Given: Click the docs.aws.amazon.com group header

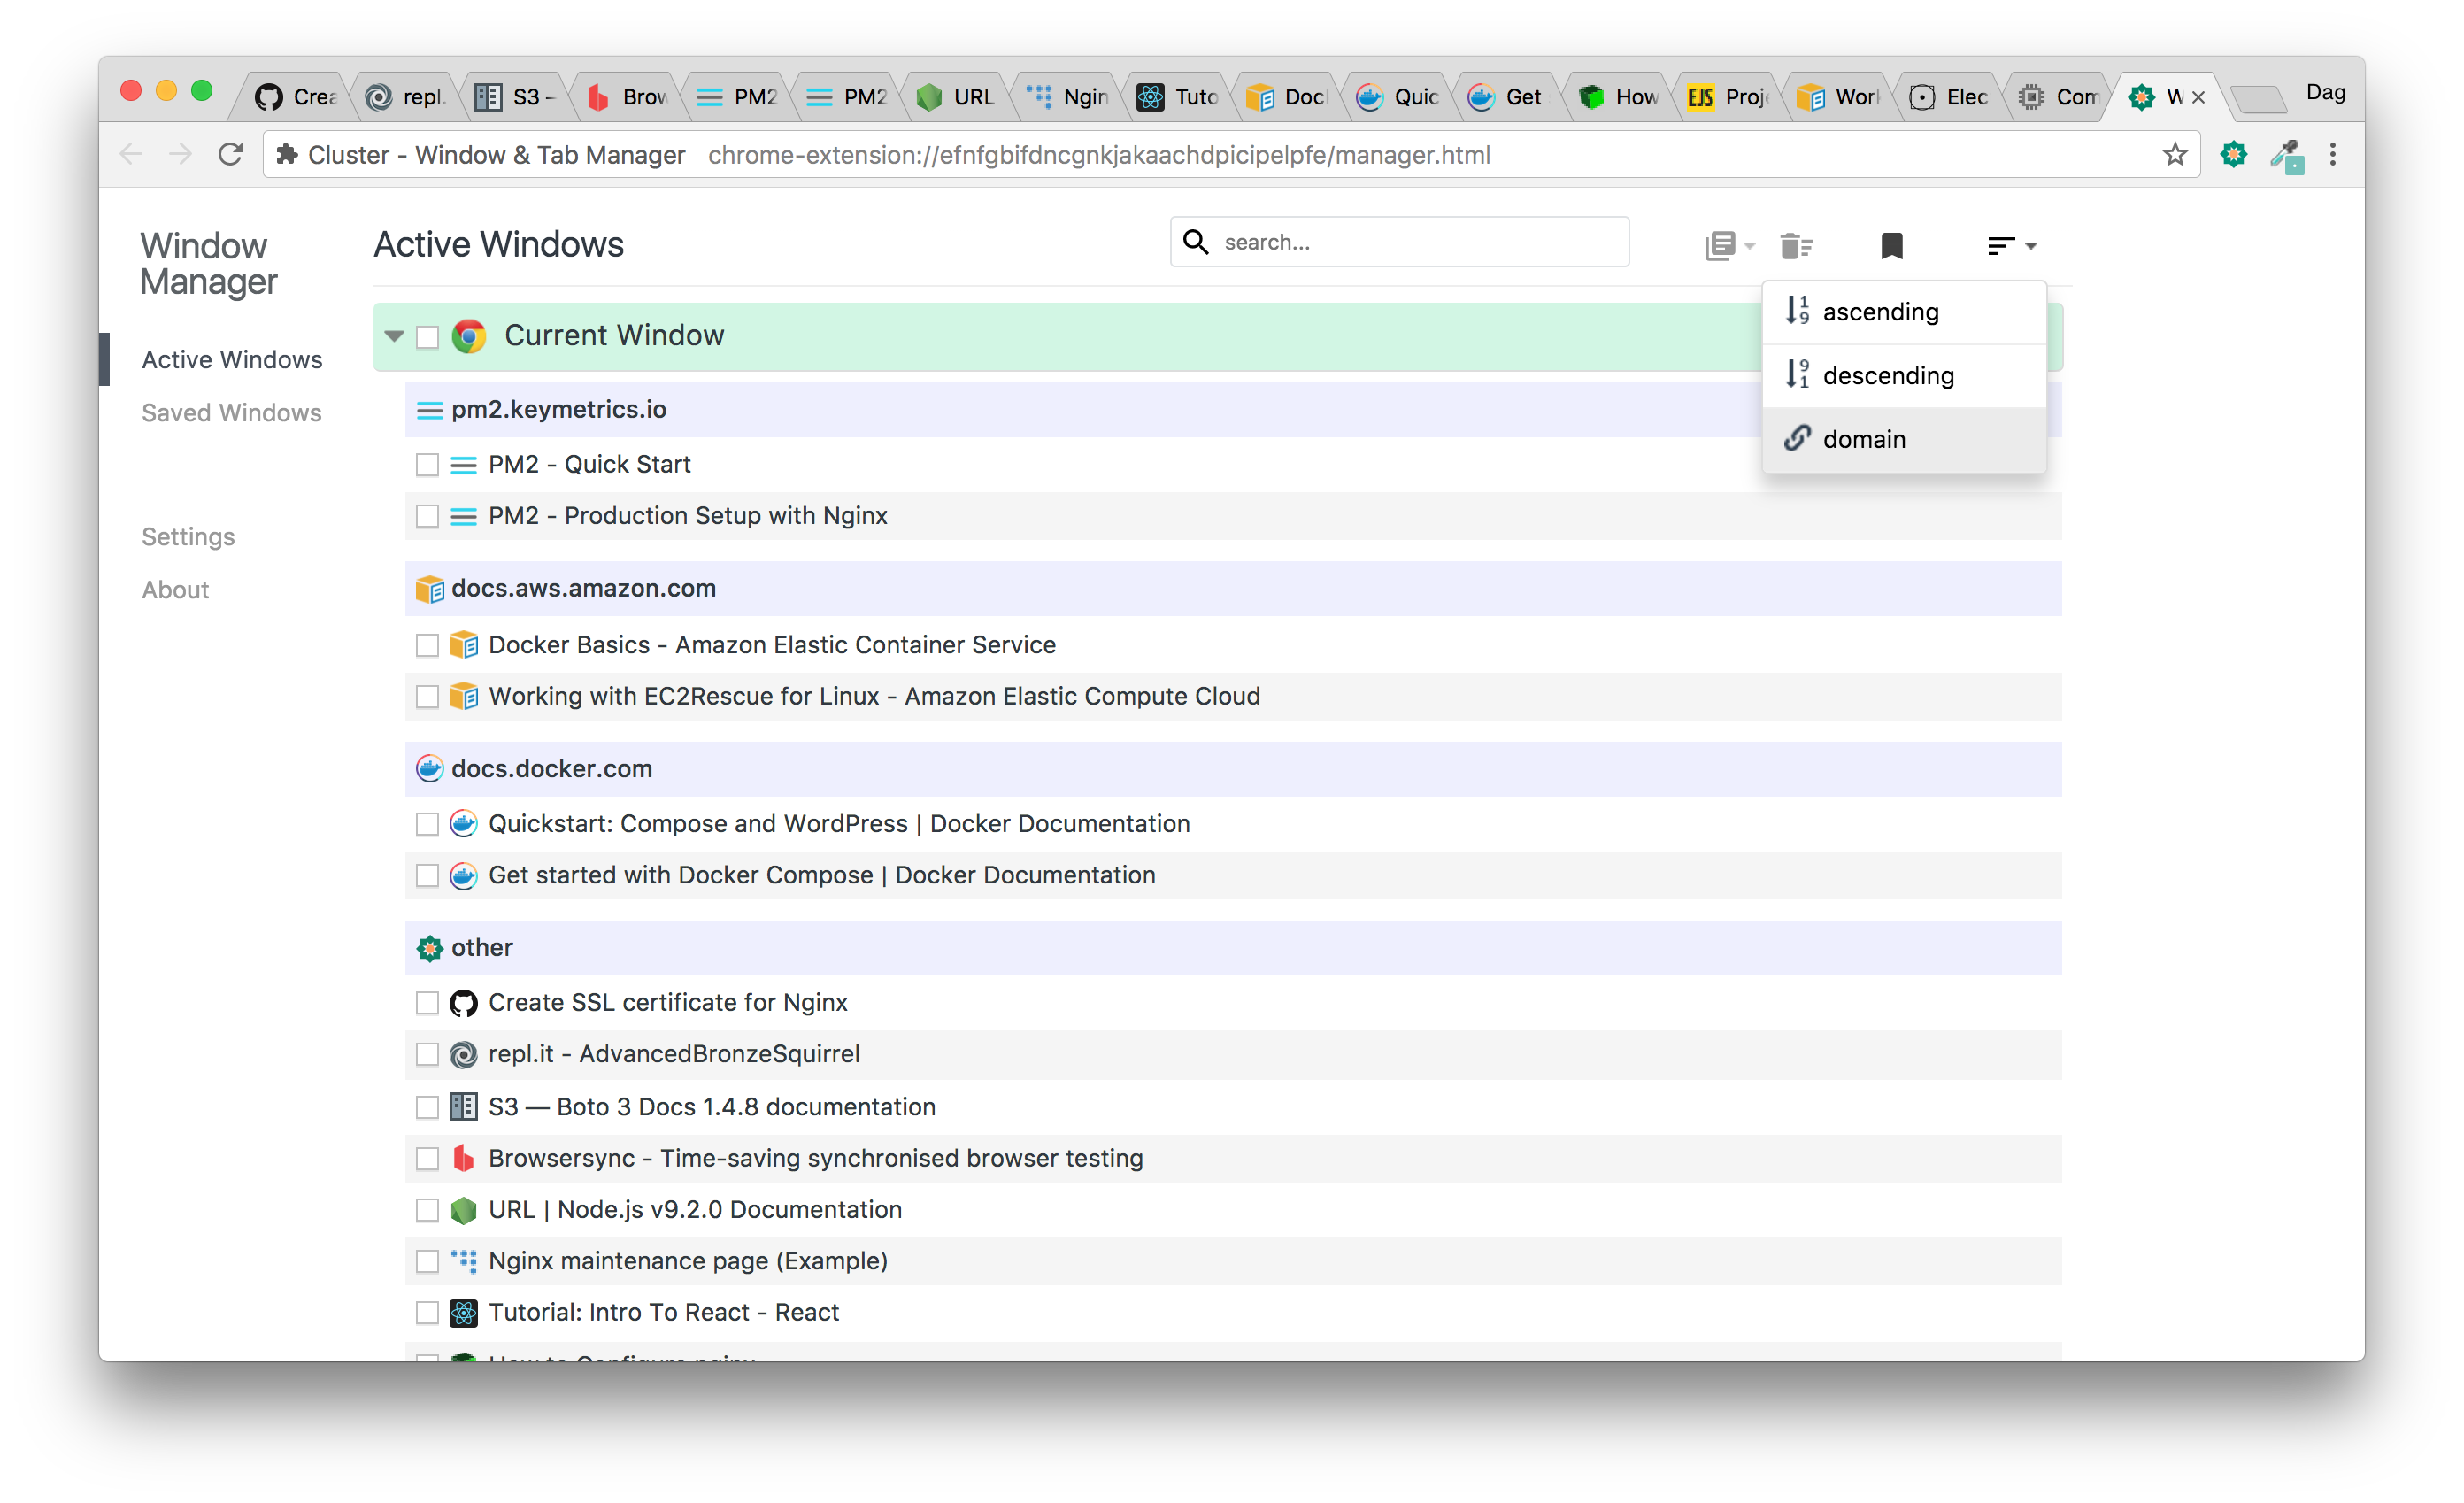Looking at the screenshot, I should click(1233, 589).
